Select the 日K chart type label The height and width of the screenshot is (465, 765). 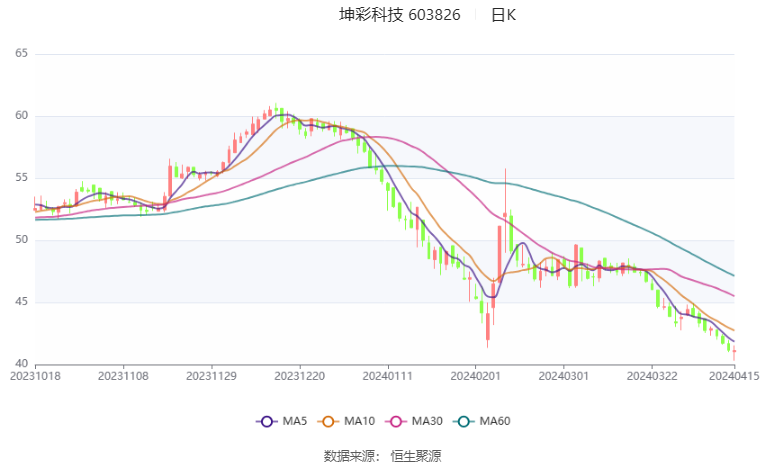pos(503,15)
